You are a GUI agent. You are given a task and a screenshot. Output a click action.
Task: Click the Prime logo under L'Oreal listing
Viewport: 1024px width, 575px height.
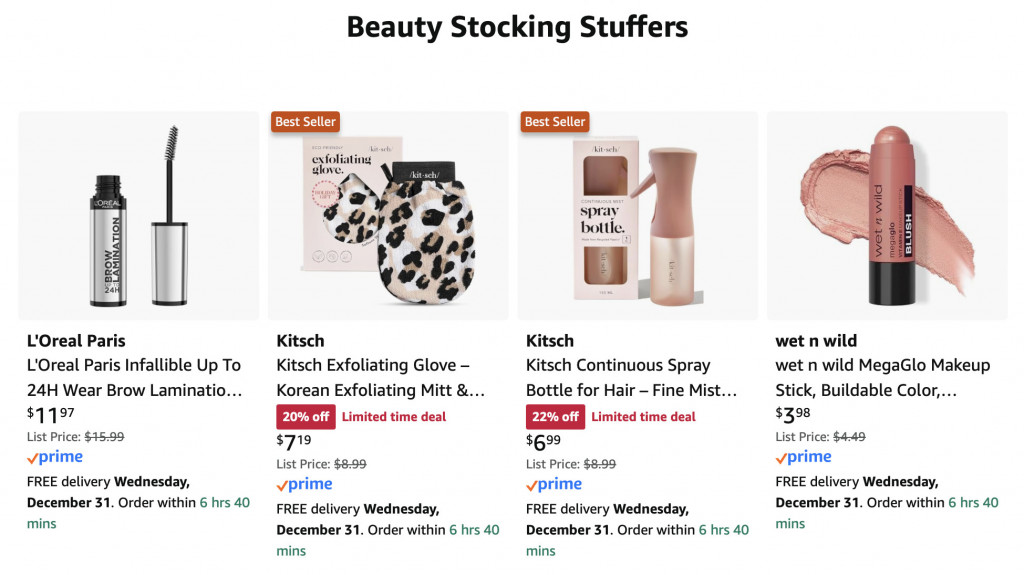(x=54, y=457)
